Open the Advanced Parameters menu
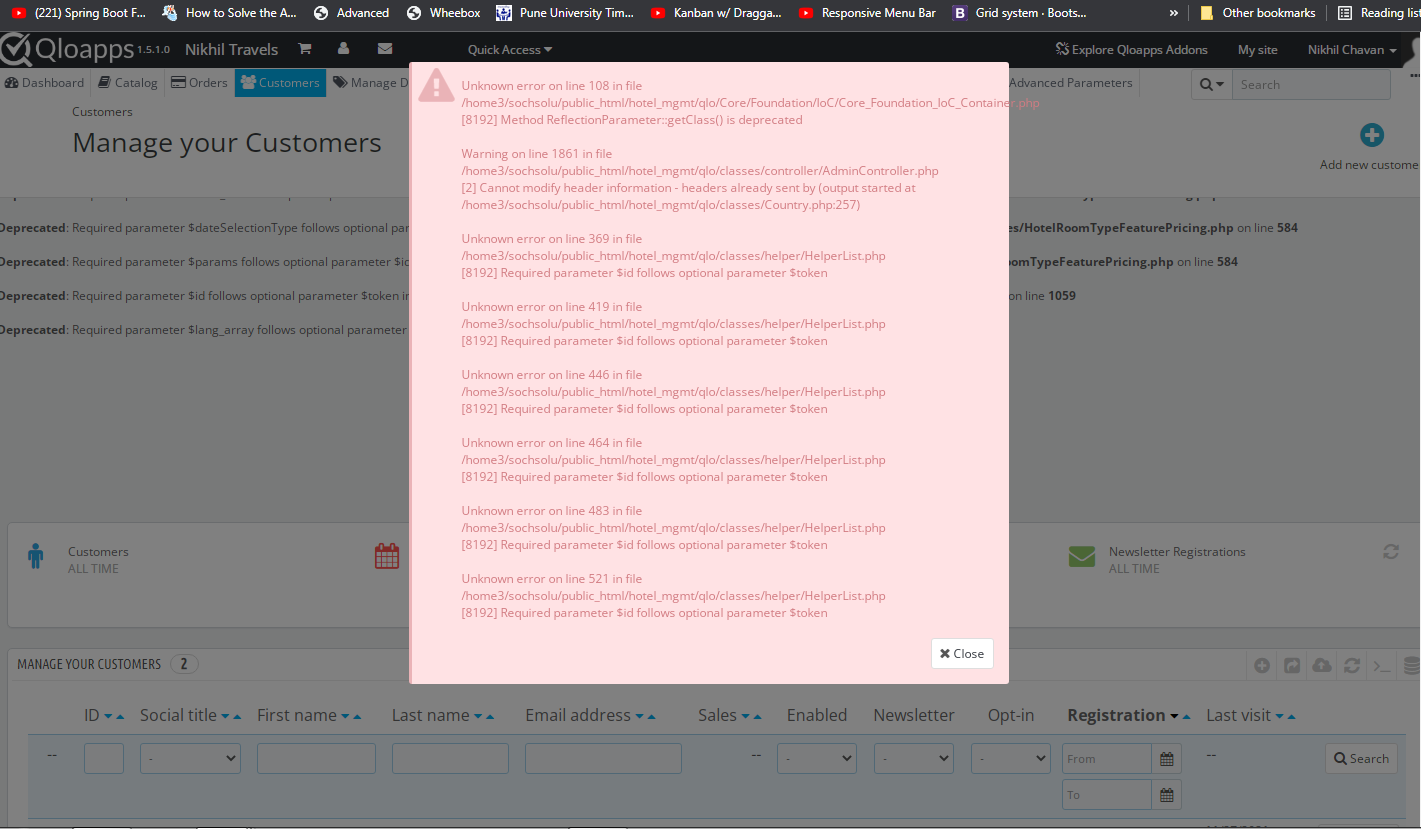 point(1070,83)
